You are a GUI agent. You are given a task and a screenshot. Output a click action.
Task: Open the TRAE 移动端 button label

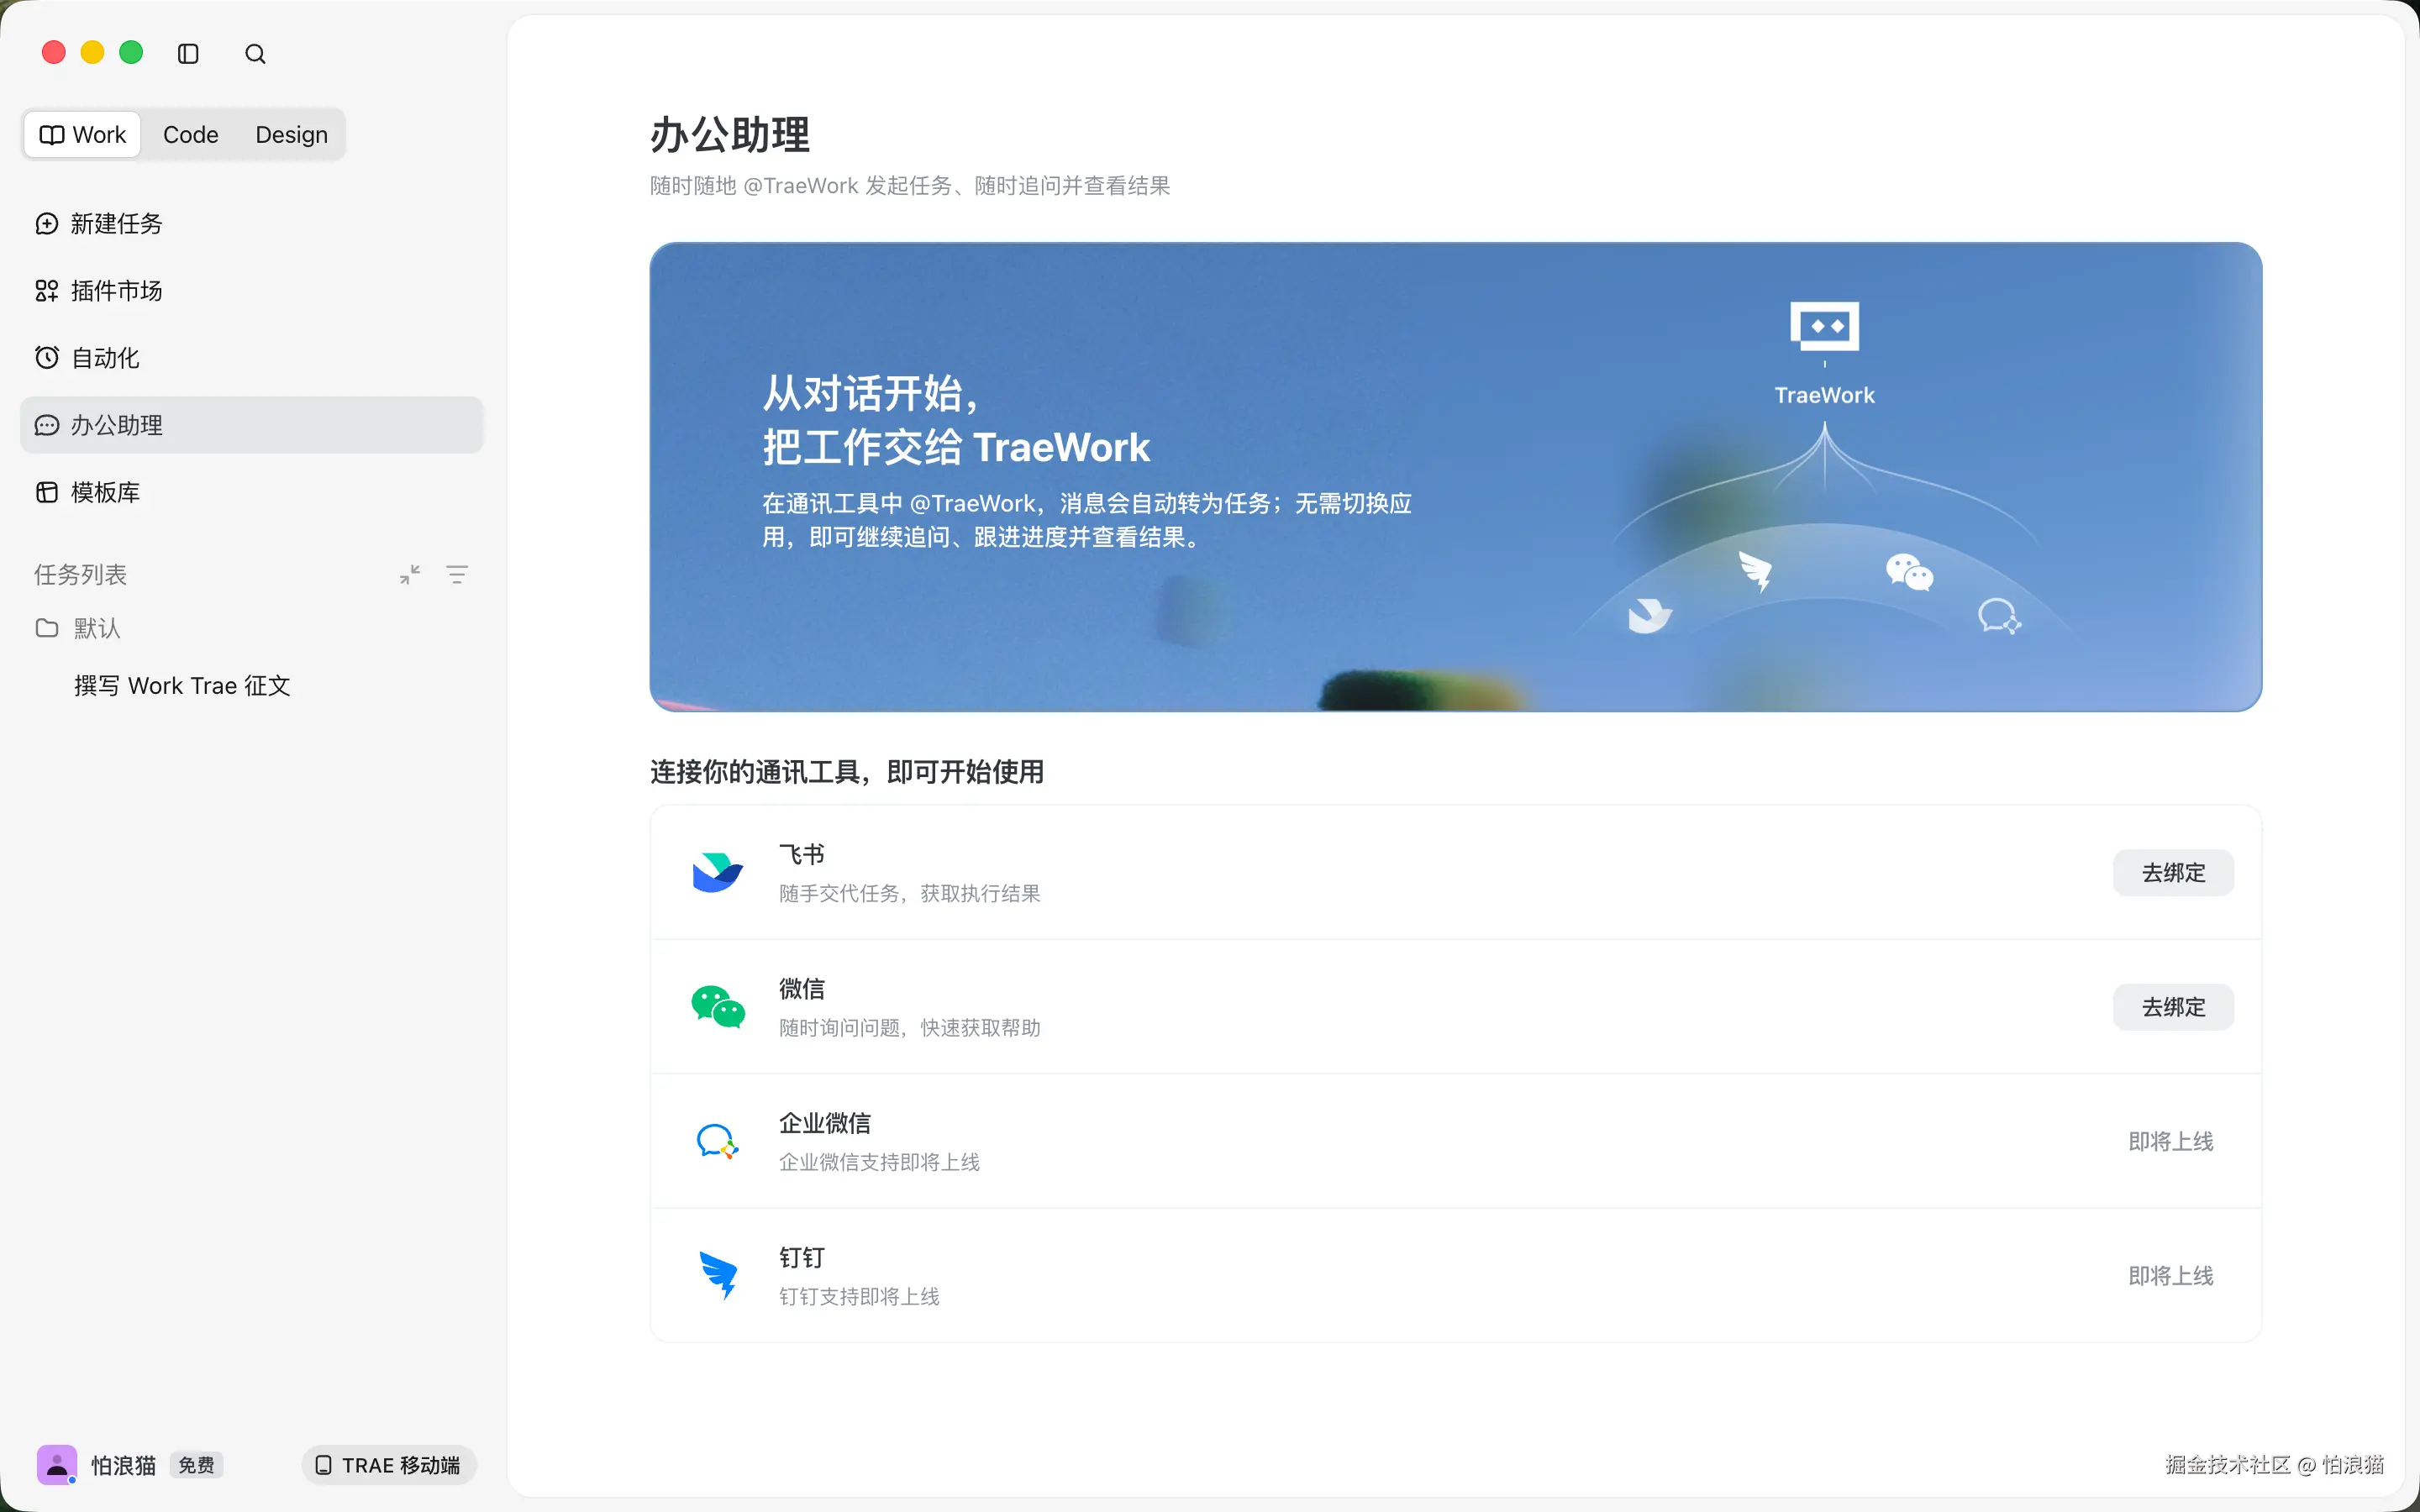coord(401,1465)
